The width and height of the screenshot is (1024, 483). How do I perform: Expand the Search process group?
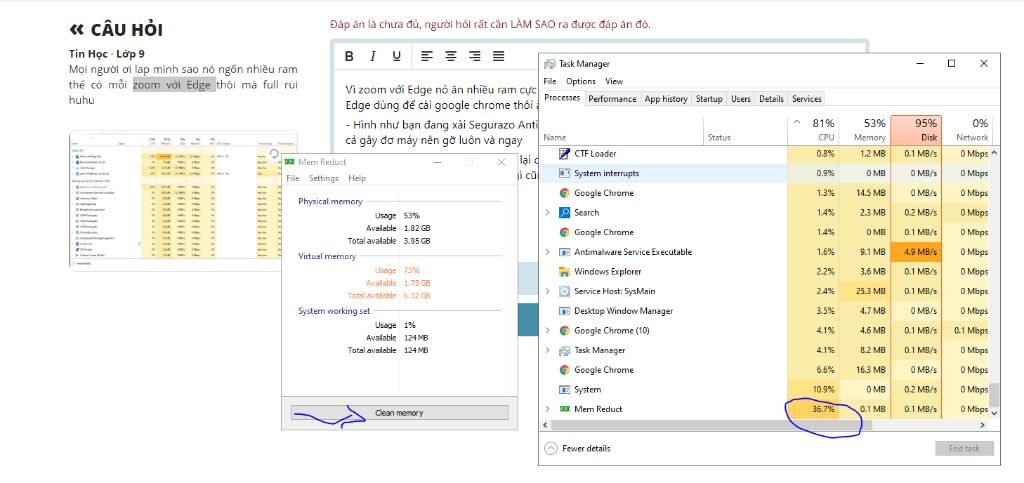[547, 212]
